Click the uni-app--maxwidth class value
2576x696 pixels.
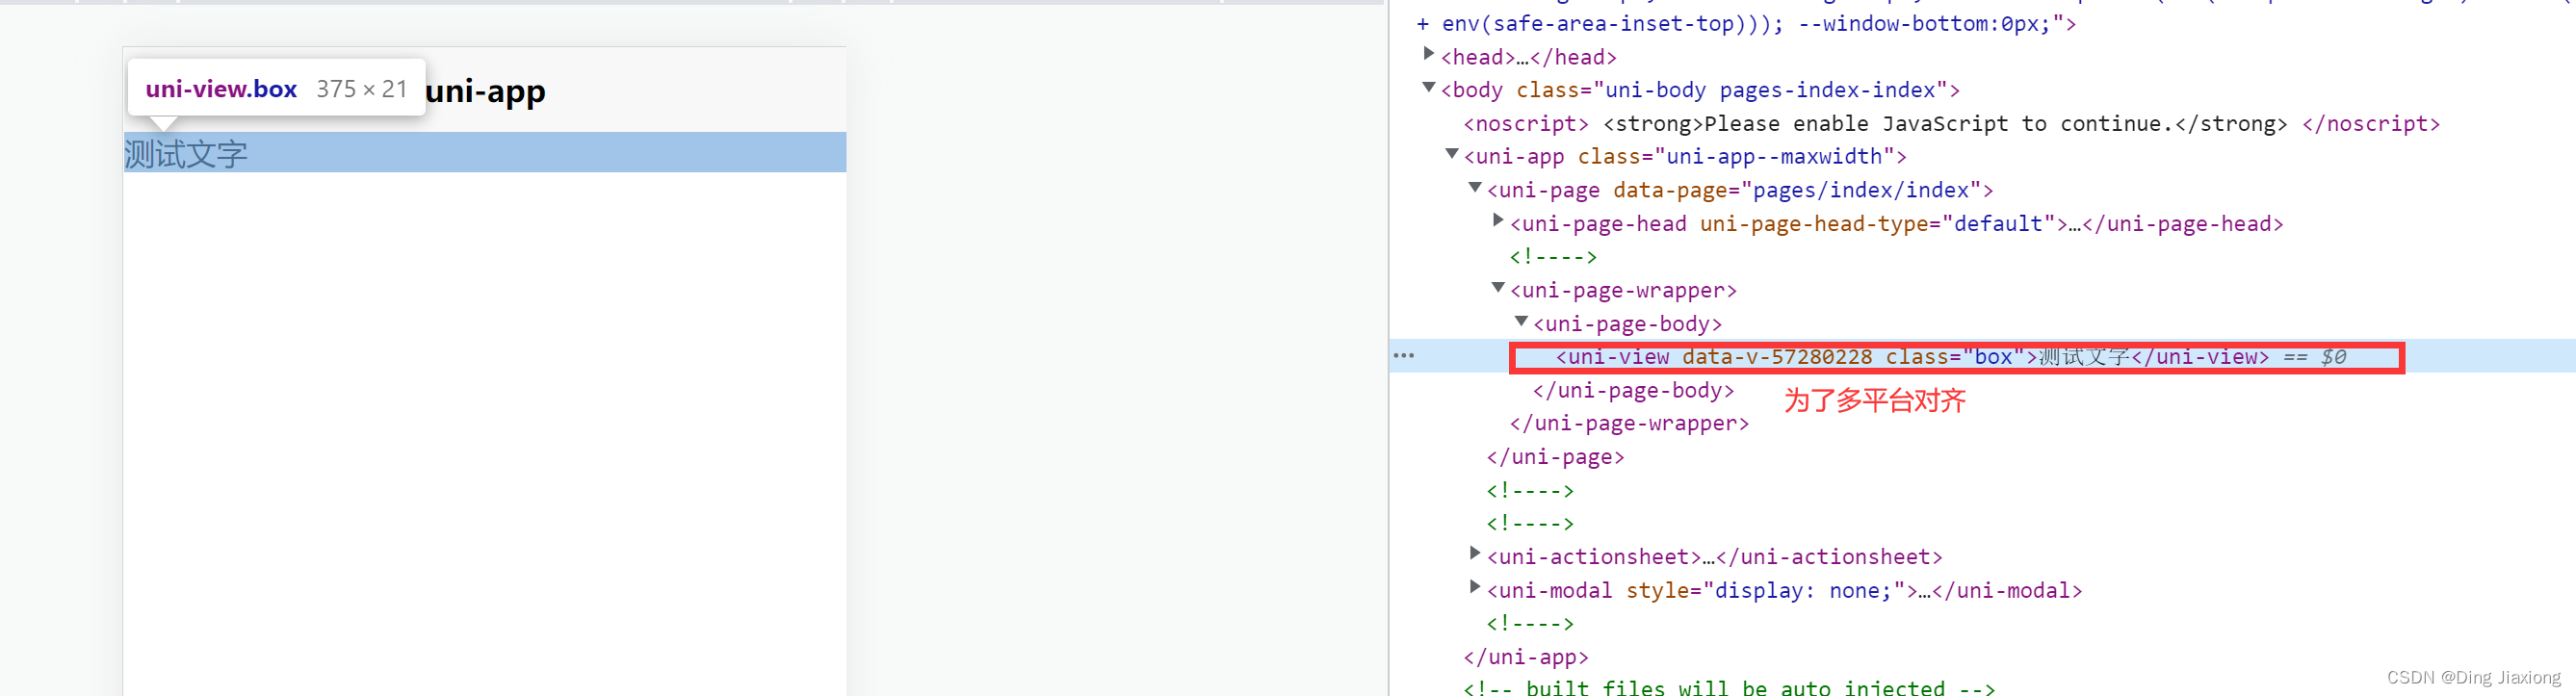1775,157
